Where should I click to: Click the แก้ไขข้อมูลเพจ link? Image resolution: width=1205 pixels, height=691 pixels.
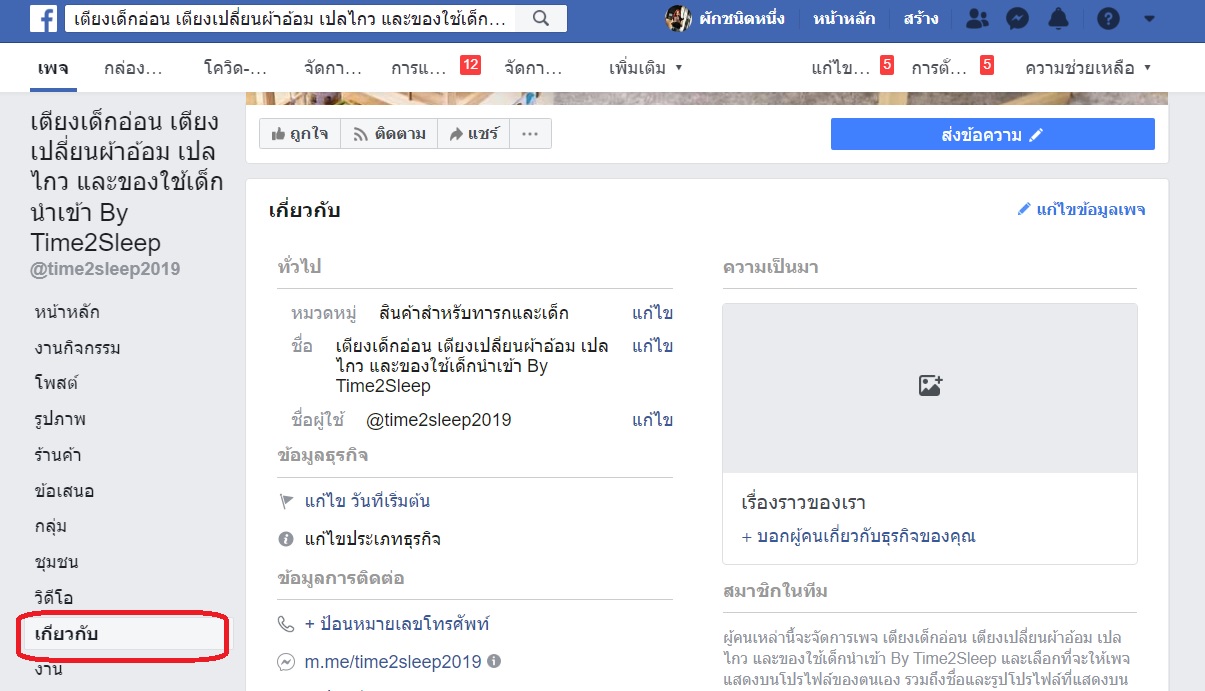1081,209
